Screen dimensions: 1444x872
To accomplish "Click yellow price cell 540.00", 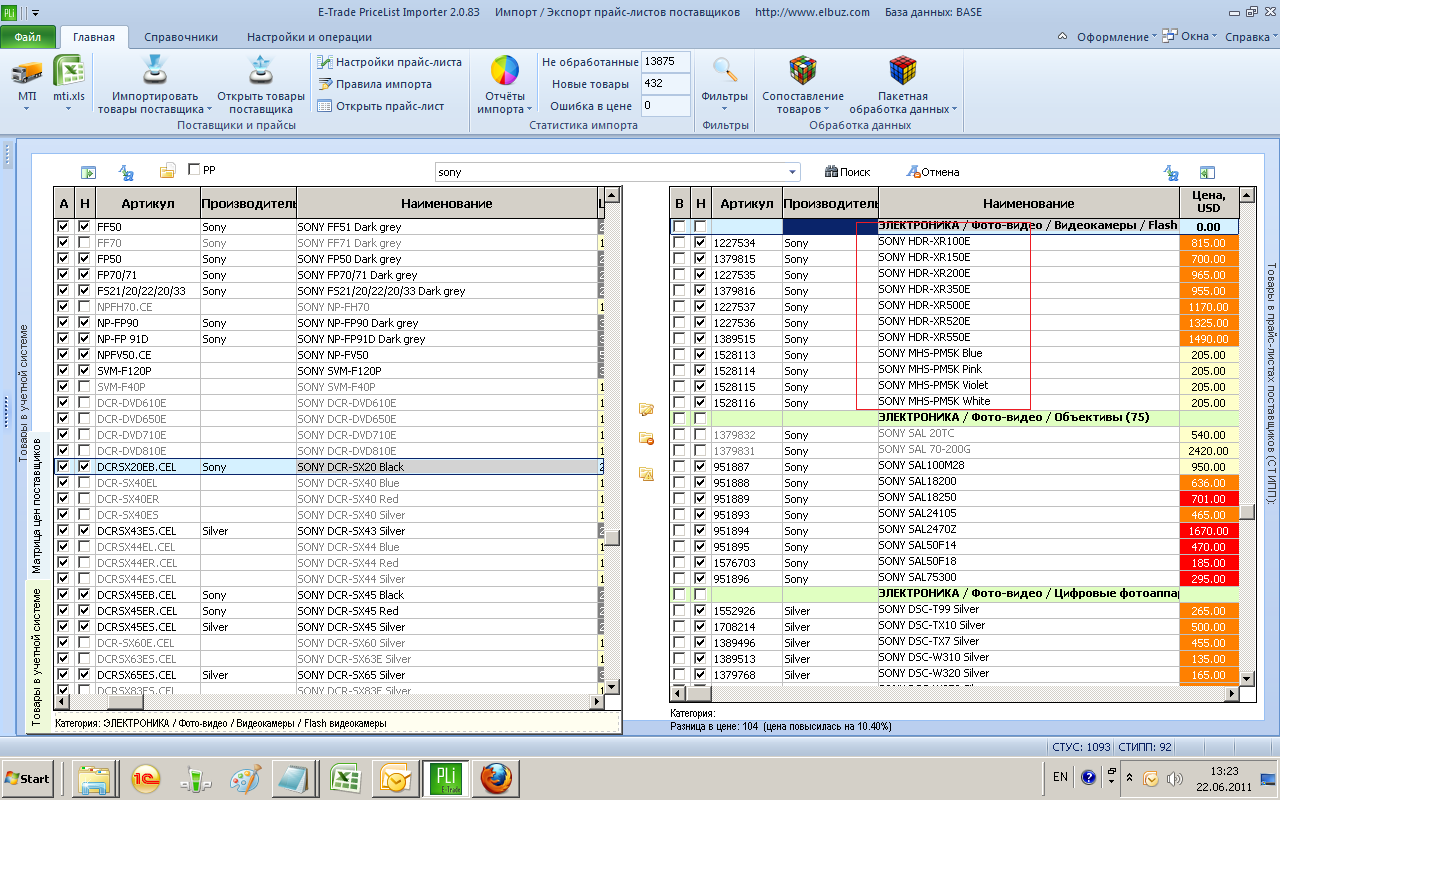I will pos(1208,435).
